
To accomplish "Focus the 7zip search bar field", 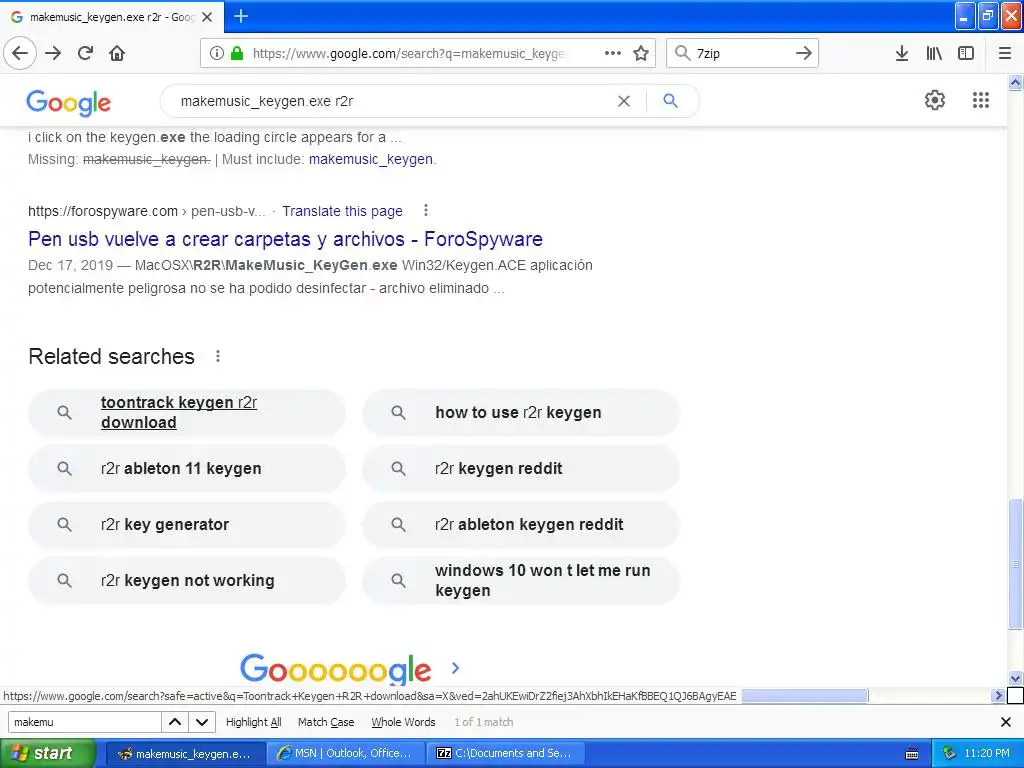I will (x=741, y=53).
